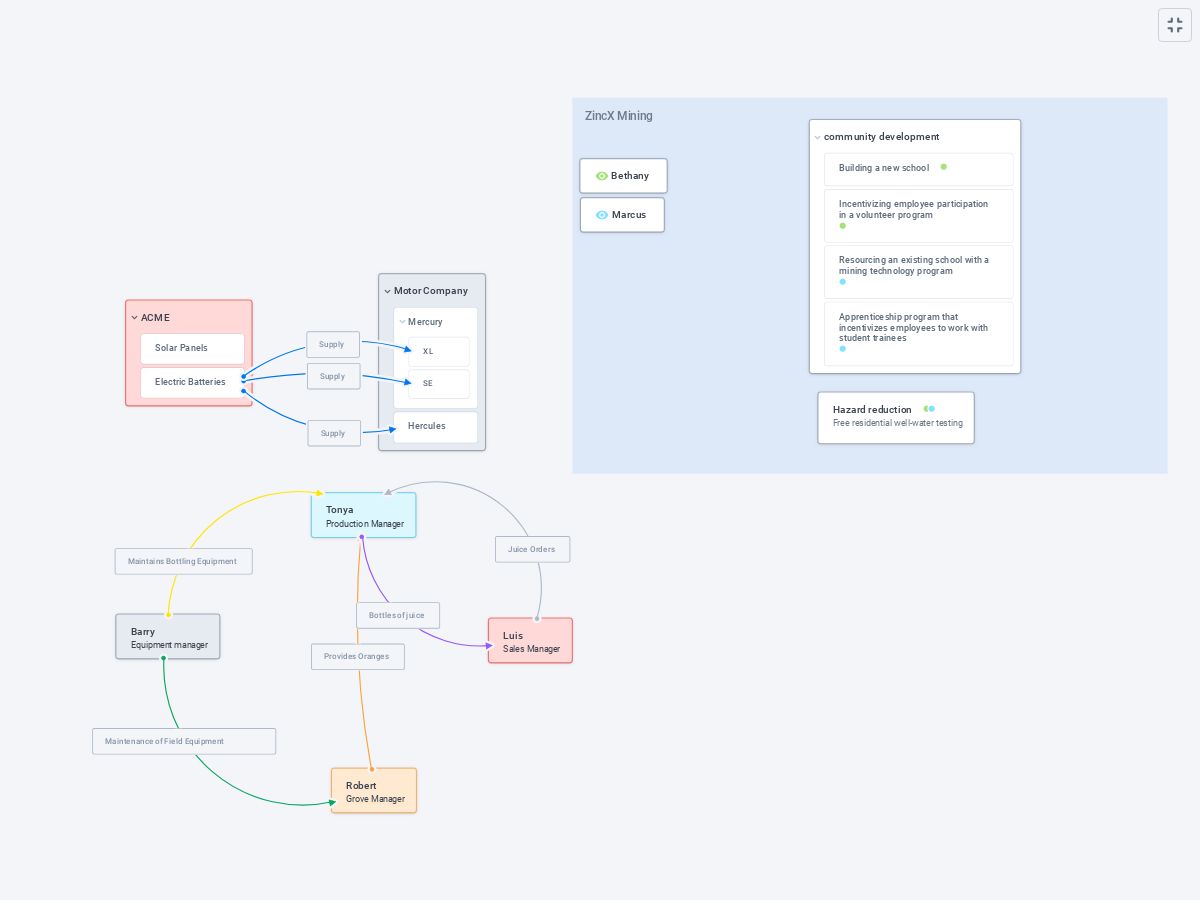
Task: Collapse the ACME group chevron
Action: [134, 318]
